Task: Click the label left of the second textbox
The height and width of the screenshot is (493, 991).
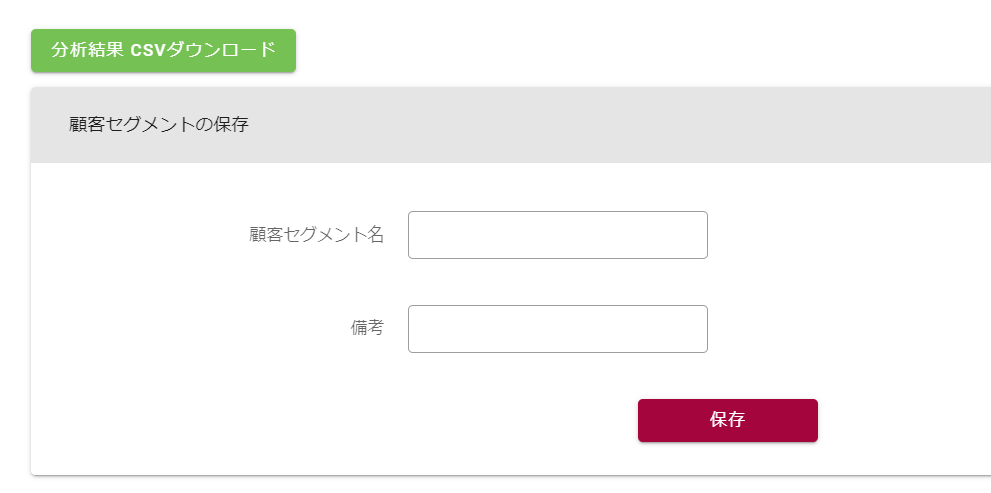Action: tap(366, 328)
